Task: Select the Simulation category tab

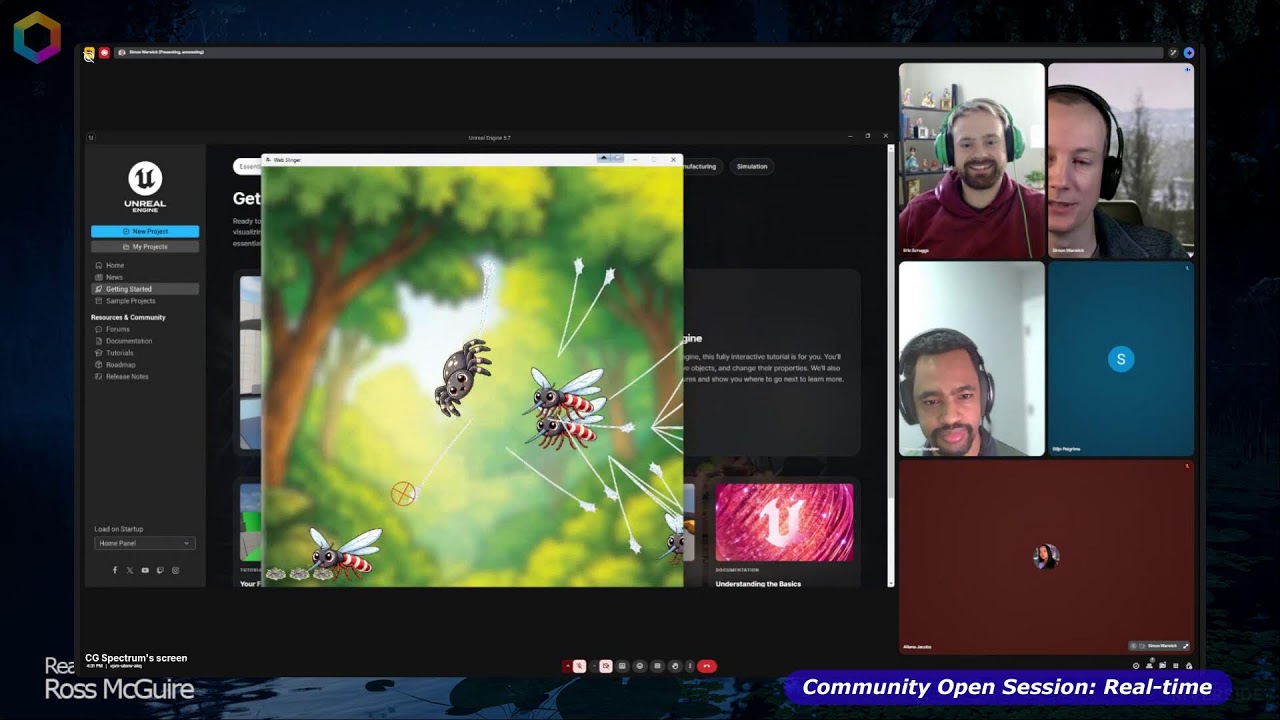Action: (x=752, y=166)
